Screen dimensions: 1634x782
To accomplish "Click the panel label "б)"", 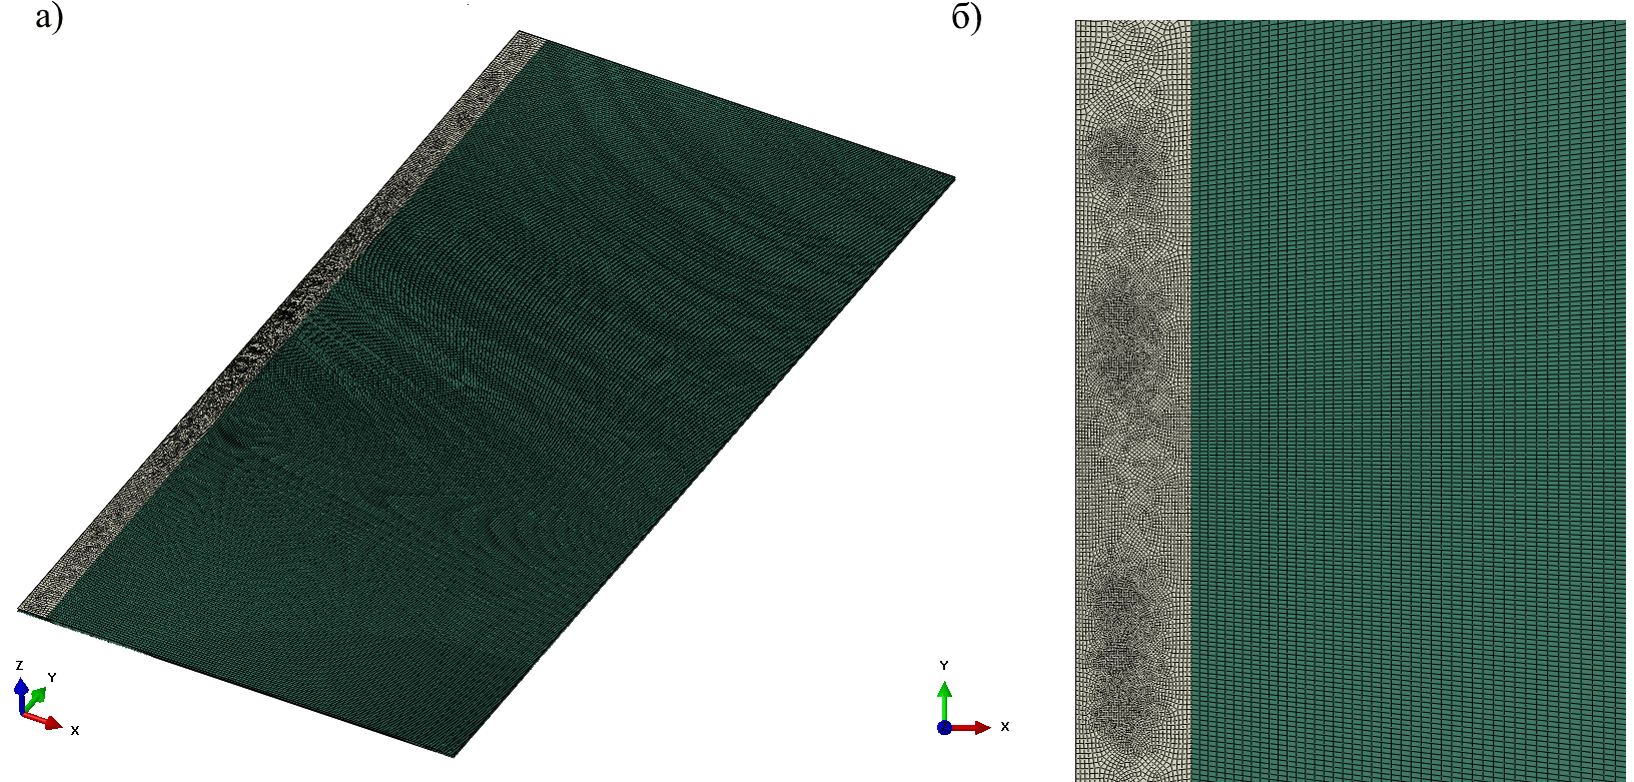I will pos(967,16).
